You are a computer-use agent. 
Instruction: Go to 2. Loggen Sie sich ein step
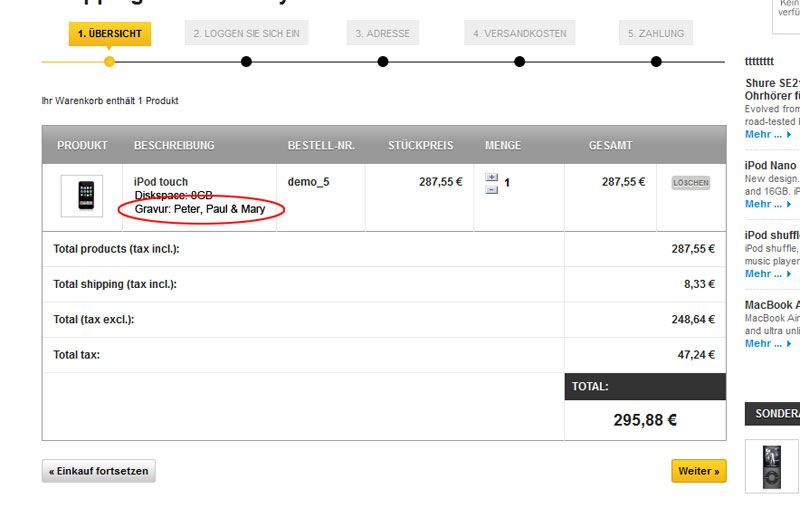pyautogui.click(x=246, y=33)
